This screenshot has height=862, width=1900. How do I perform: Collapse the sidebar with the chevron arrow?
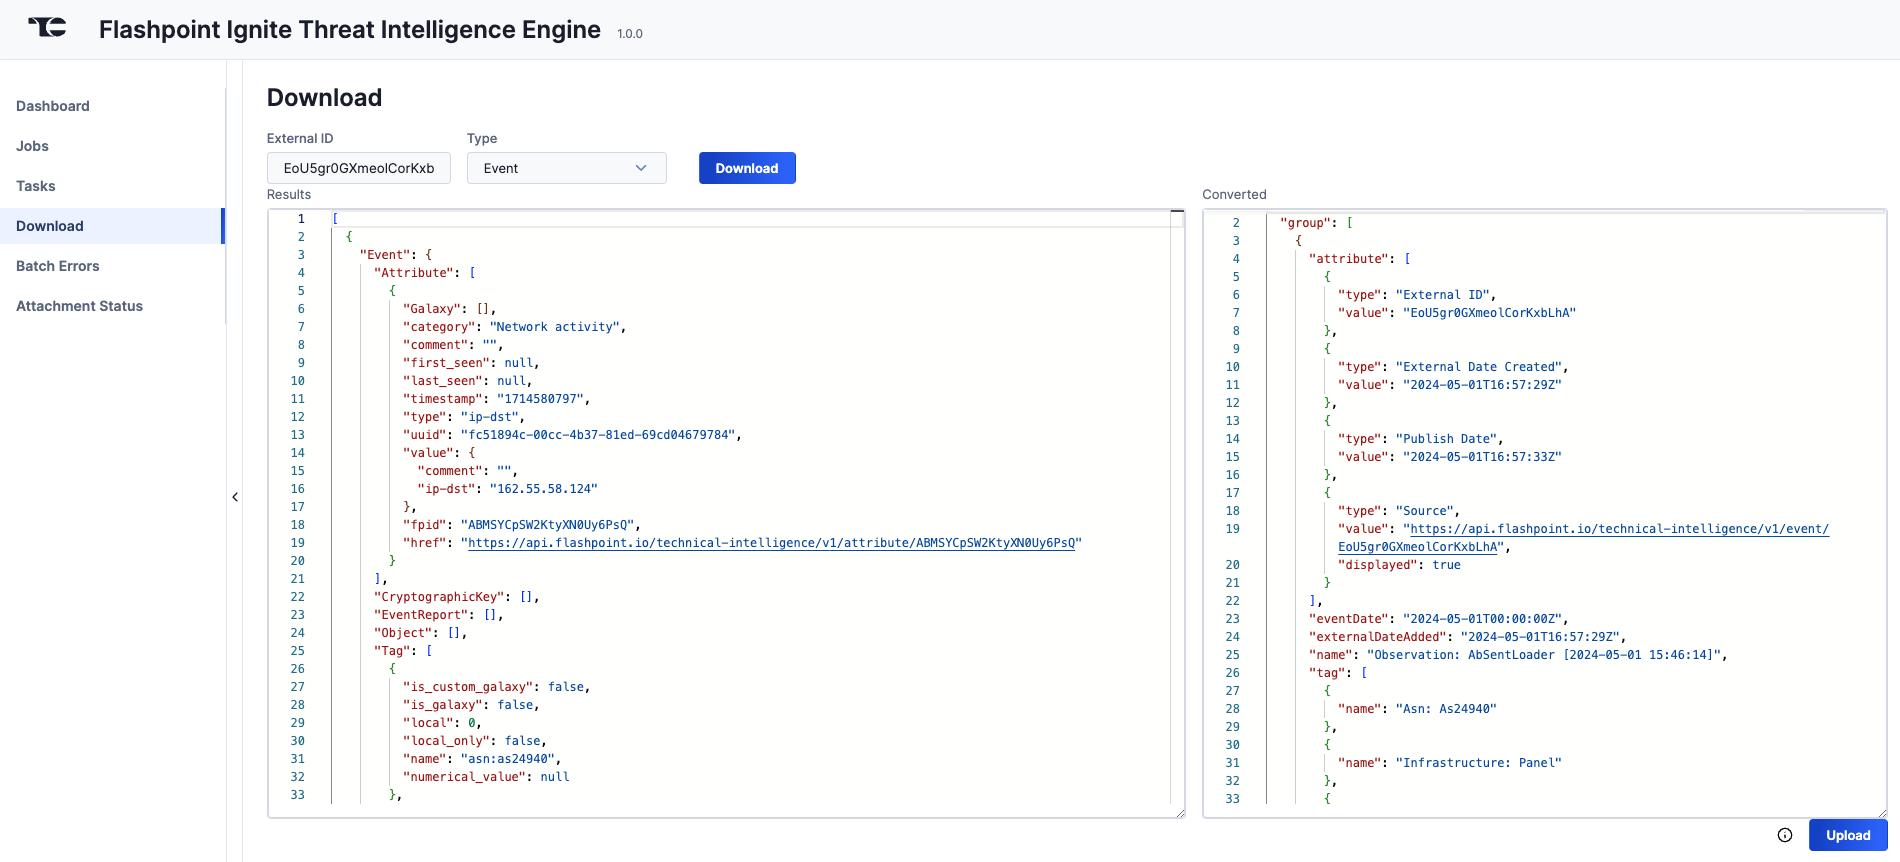click(x=235, y=497)
